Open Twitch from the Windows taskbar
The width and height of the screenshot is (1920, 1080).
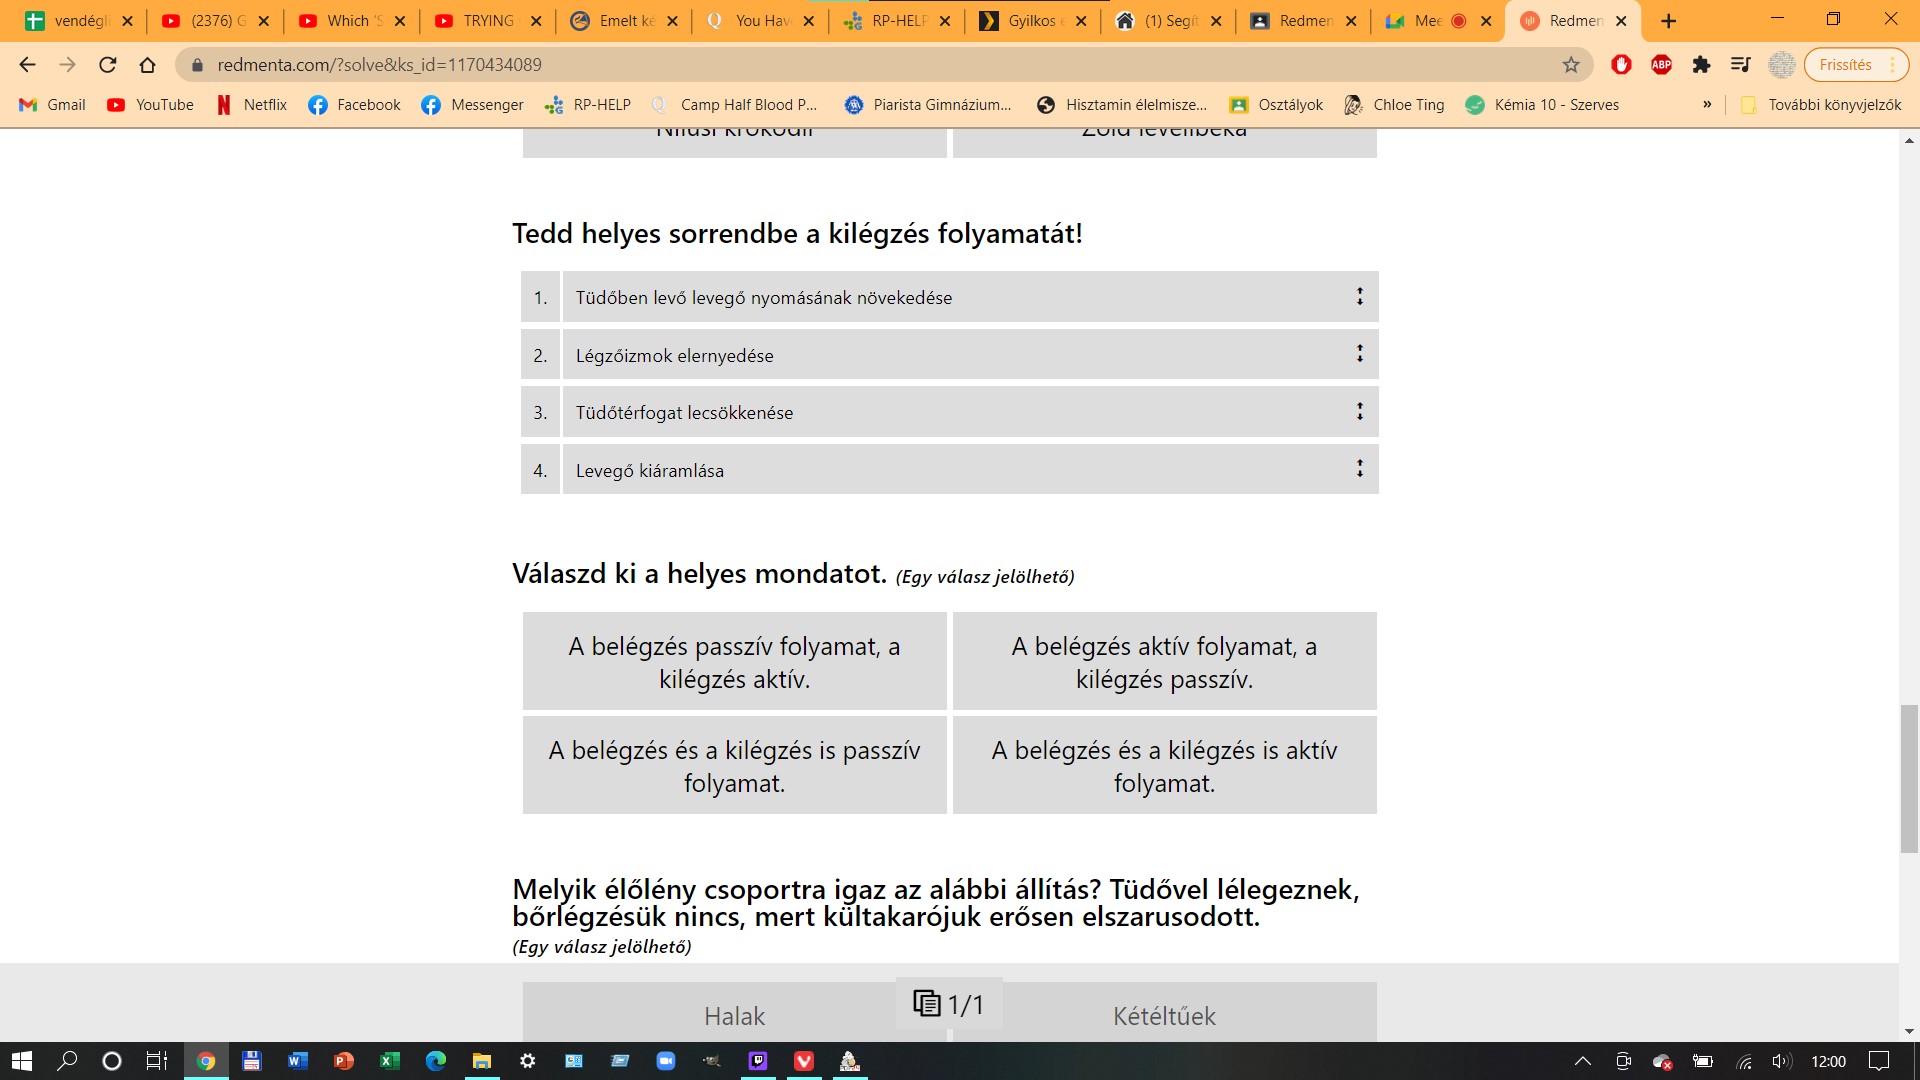point(758,1061)
